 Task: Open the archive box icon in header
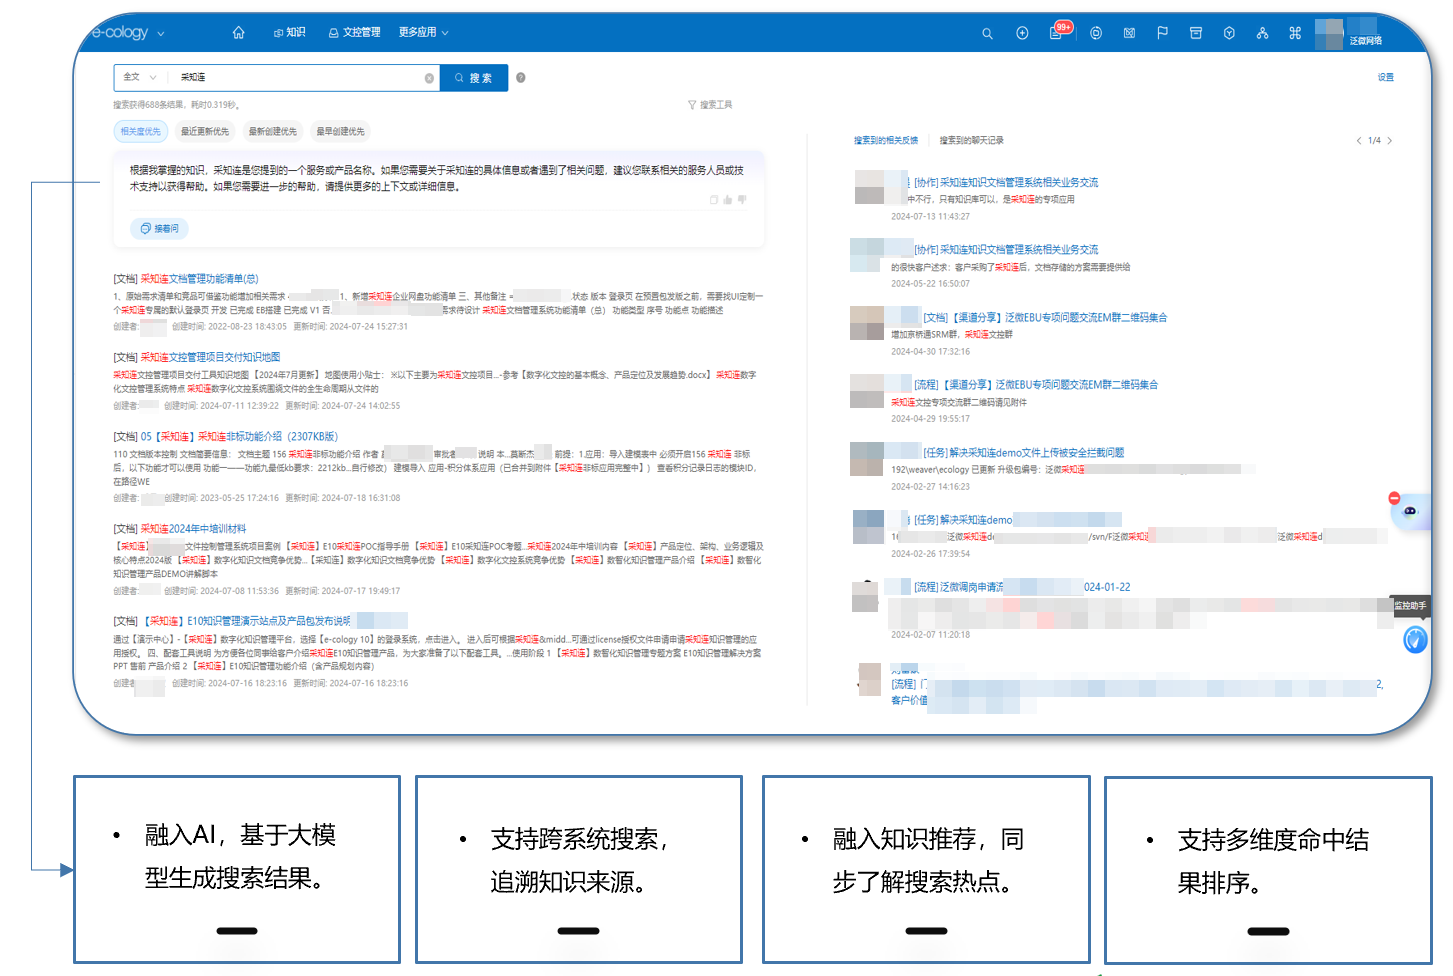[x=1196, y=33]
